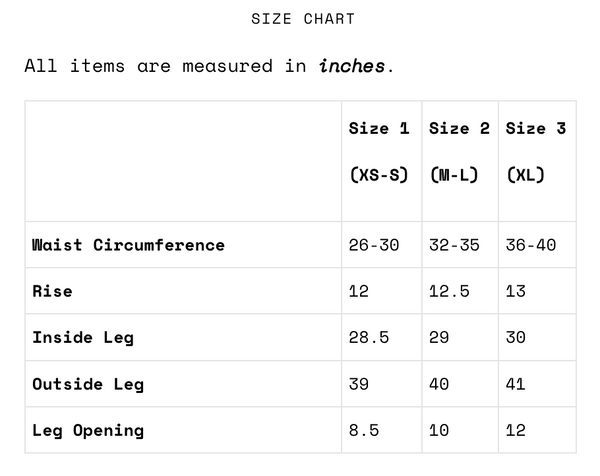Click the 28.5 inside leg value

(369, 337)
